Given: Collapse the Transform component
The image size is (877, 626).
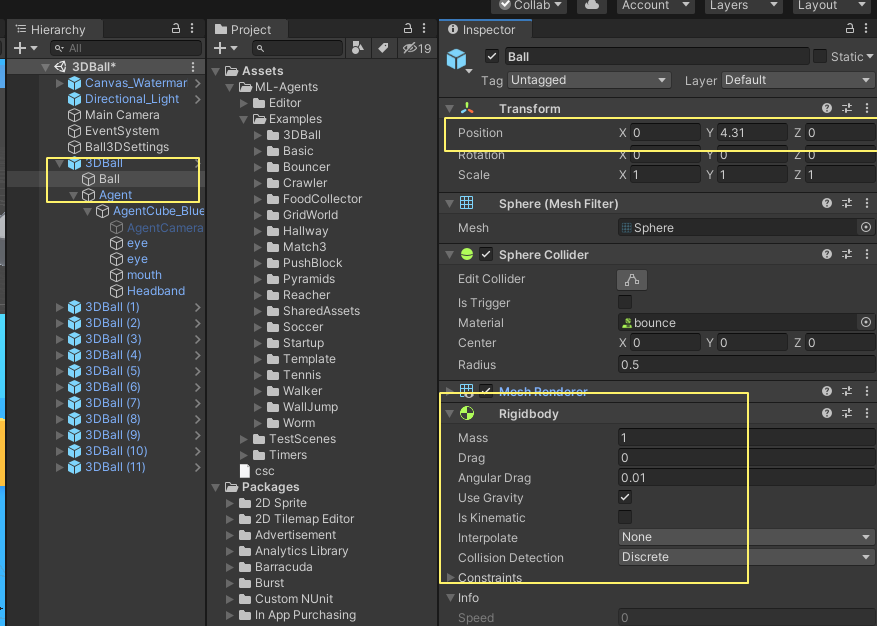Looking at the screenshot, I should [449, 109].
